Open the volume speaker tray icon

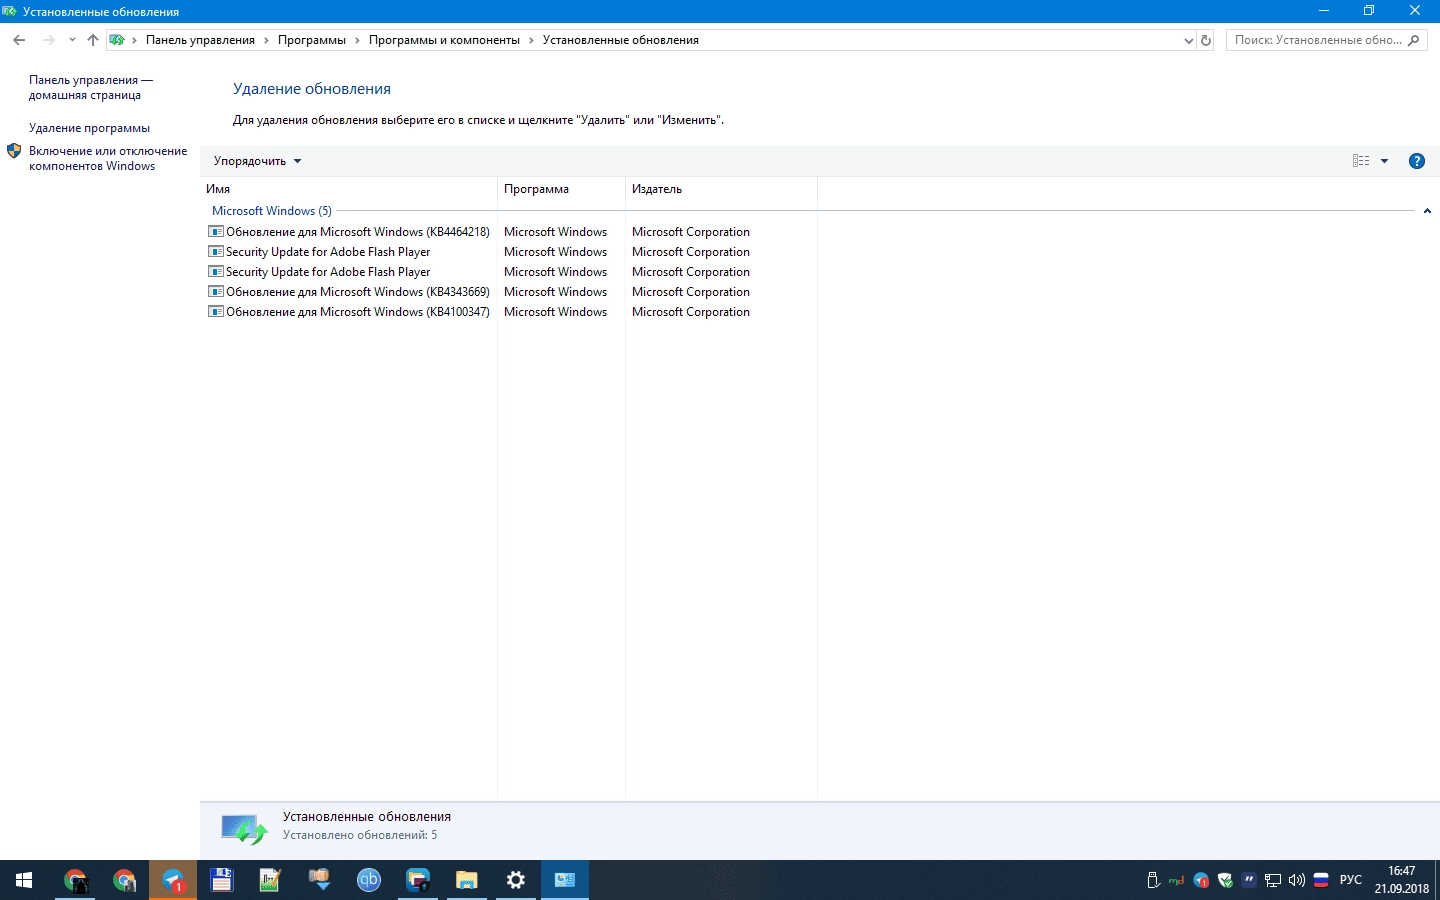click(1297, 881)
